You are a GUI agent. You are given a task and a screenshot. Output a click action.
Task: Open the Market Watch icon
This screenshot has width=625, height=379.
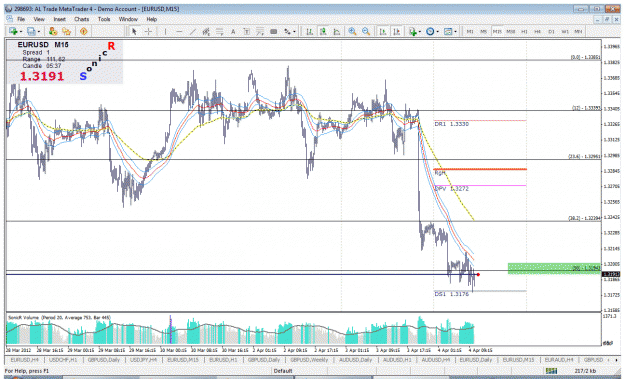pyautogui.click(x=53, y=31)
